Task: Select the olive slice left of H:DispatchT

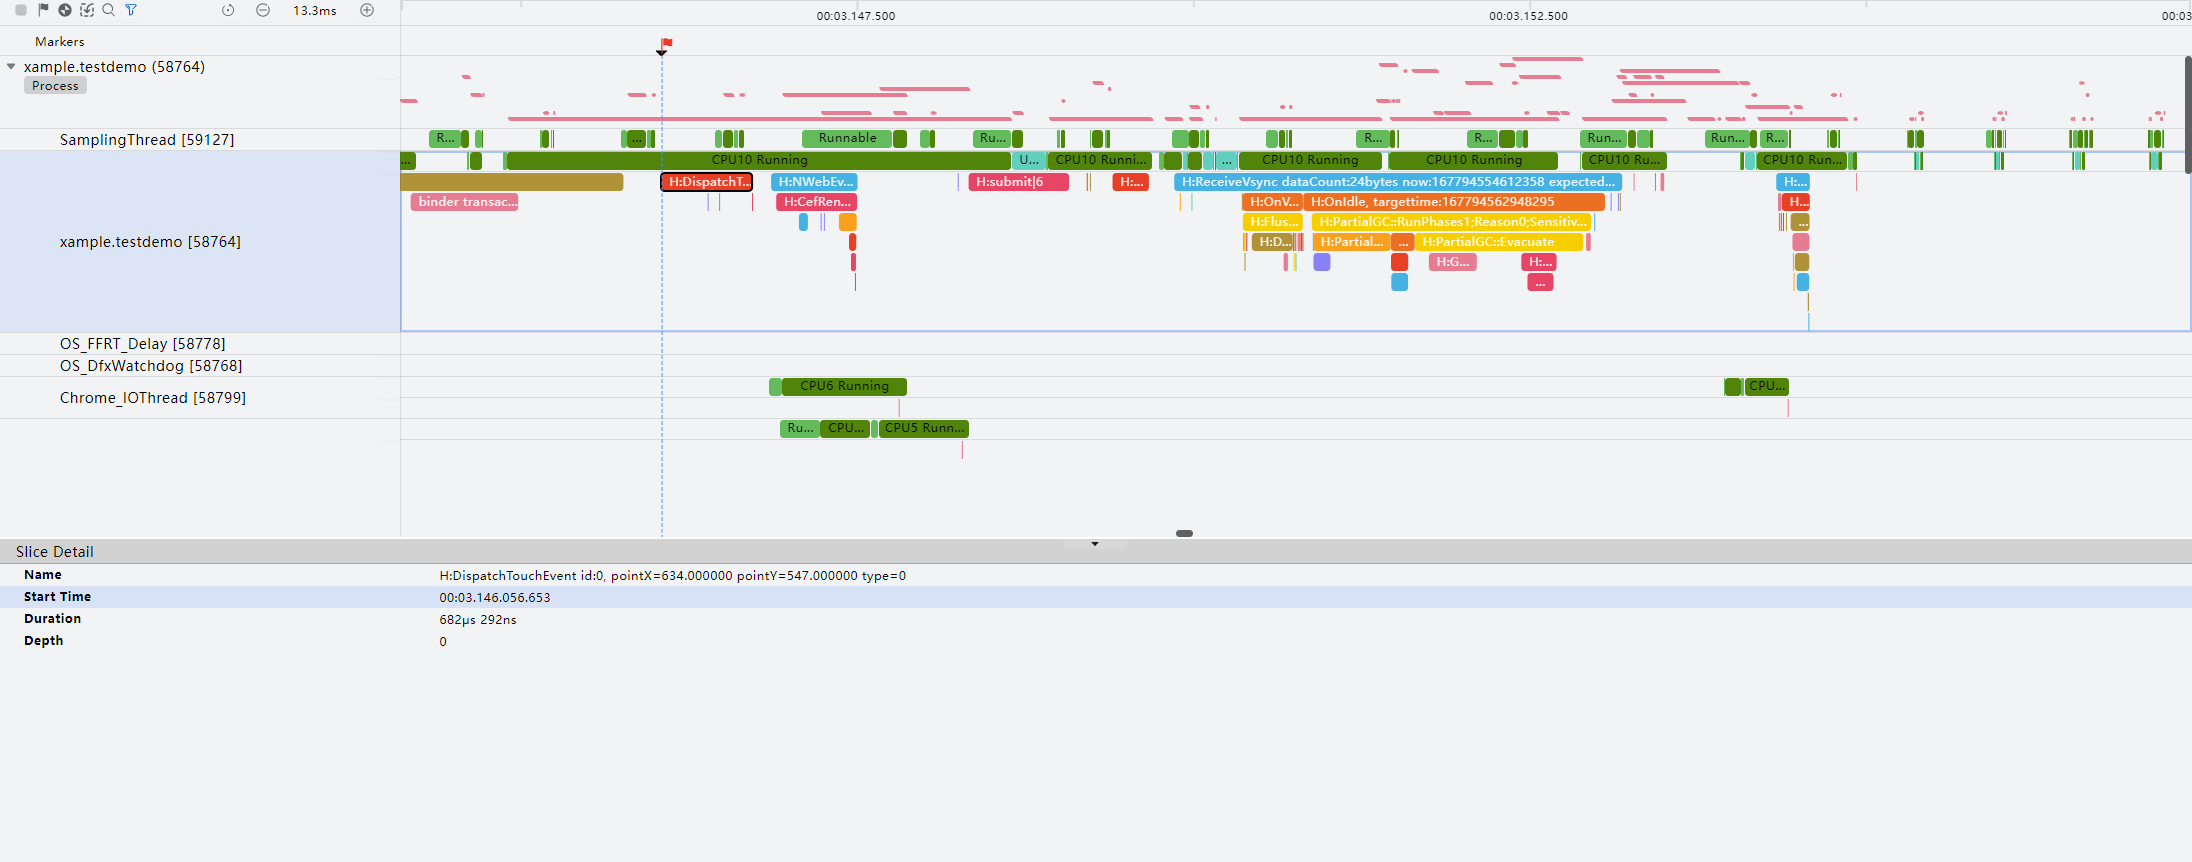Action: [x=511, y=182]
